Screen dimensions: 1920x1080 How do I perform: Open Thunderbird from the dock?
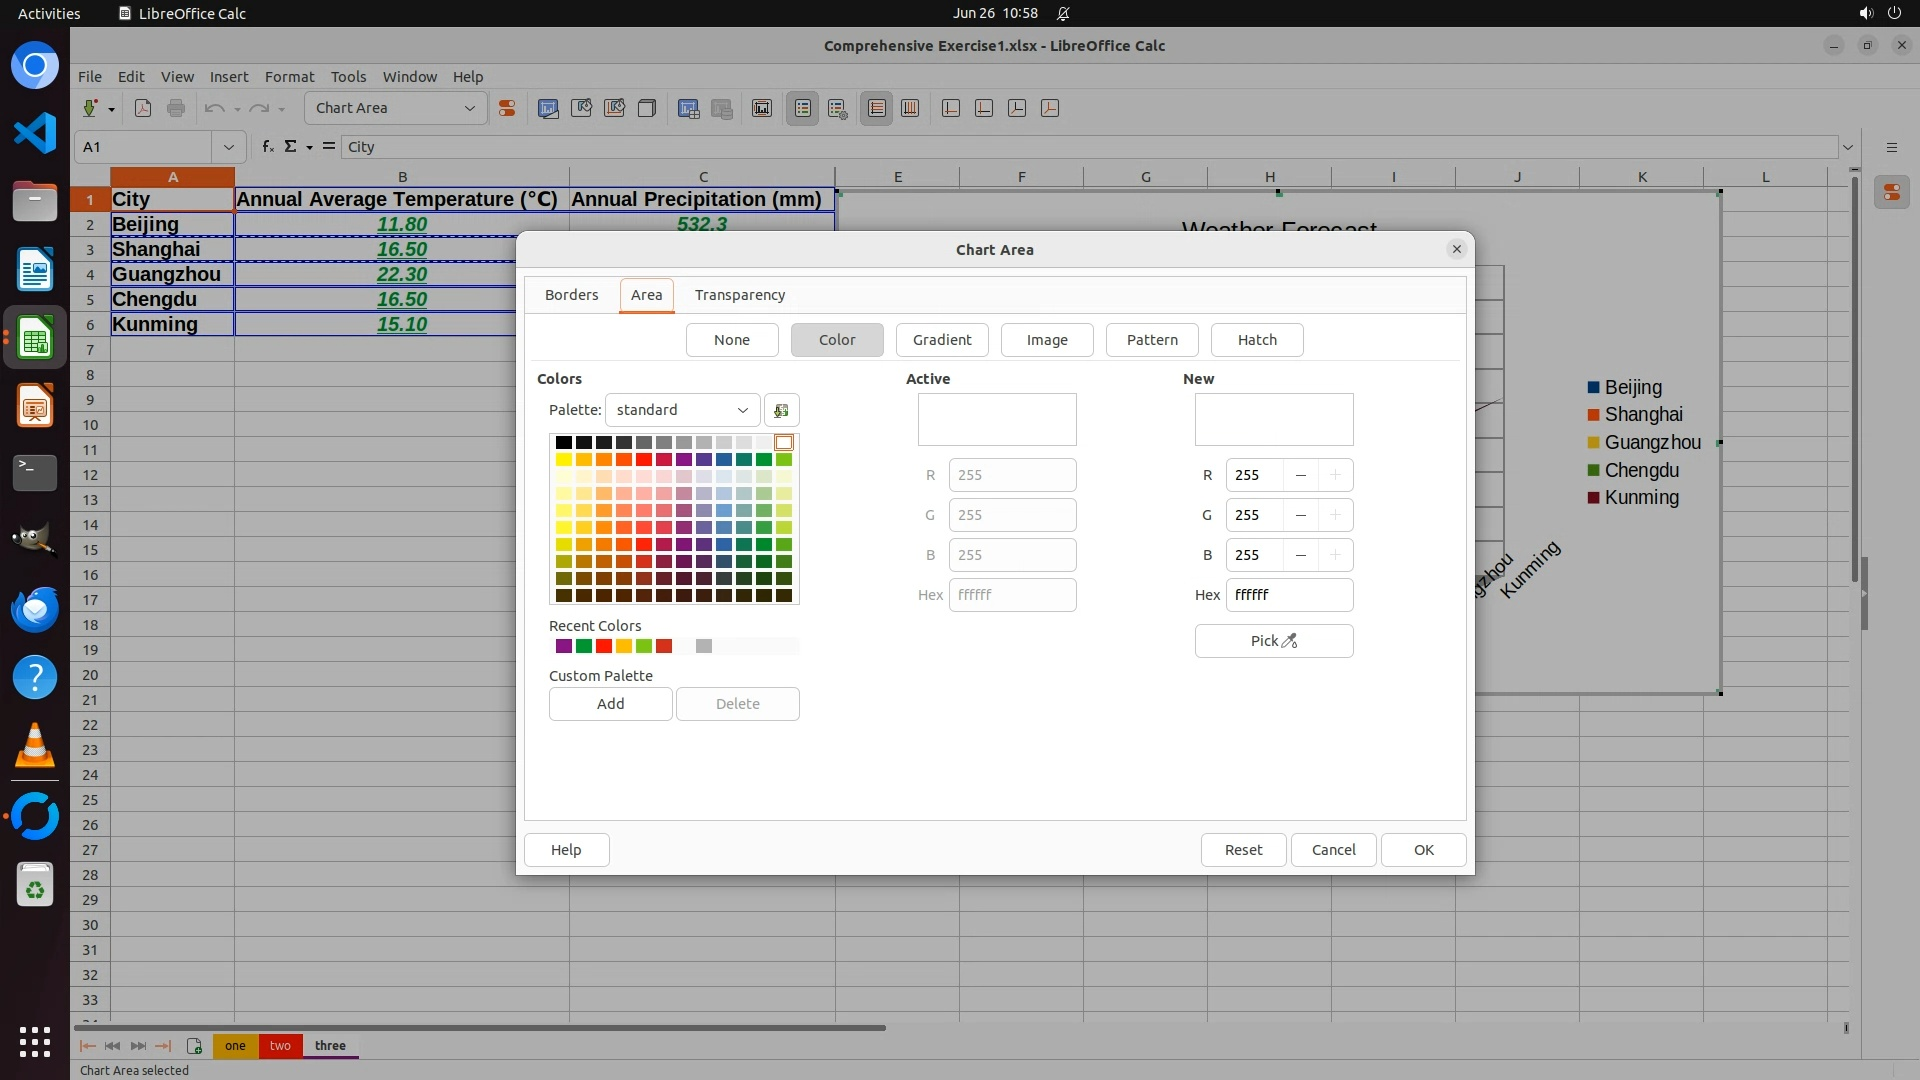(x=35, y=609)
